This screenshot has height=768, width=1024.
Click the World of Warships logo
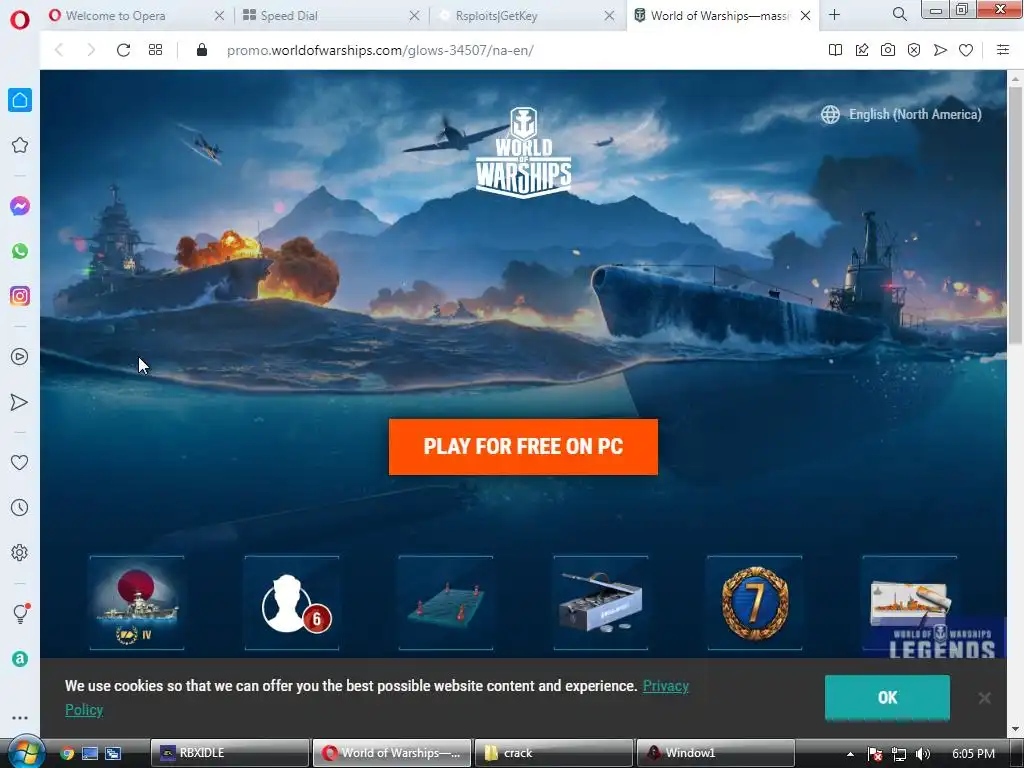523,153
